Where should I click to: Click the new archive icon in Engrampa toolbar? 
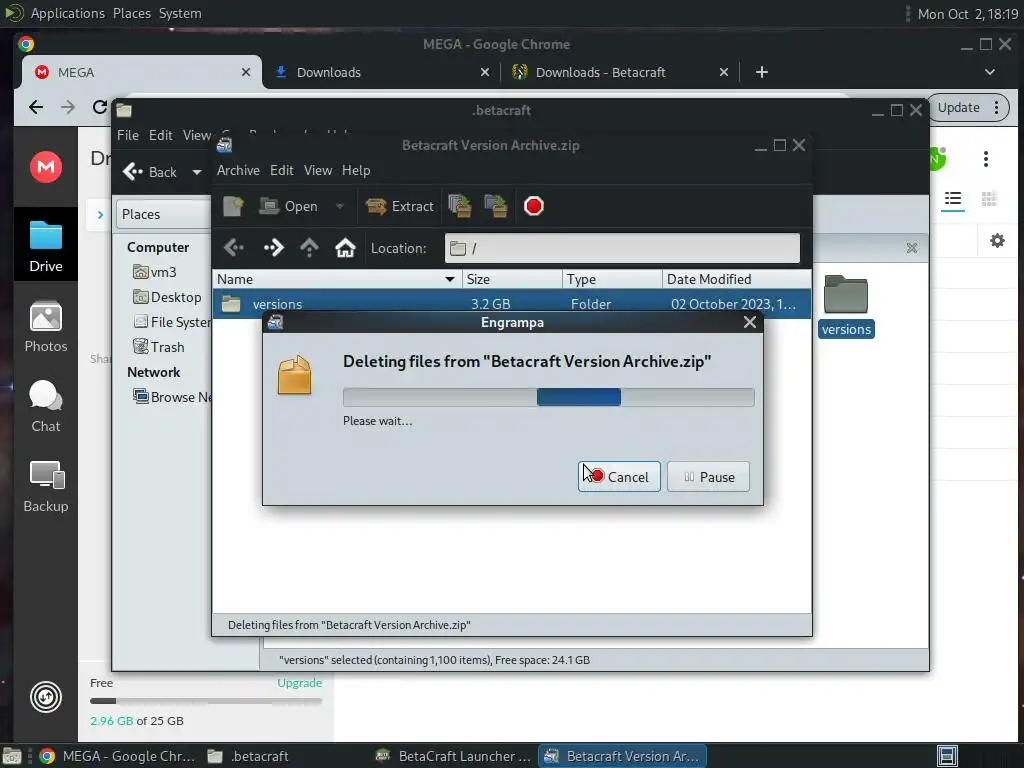(x=233, y=206)
